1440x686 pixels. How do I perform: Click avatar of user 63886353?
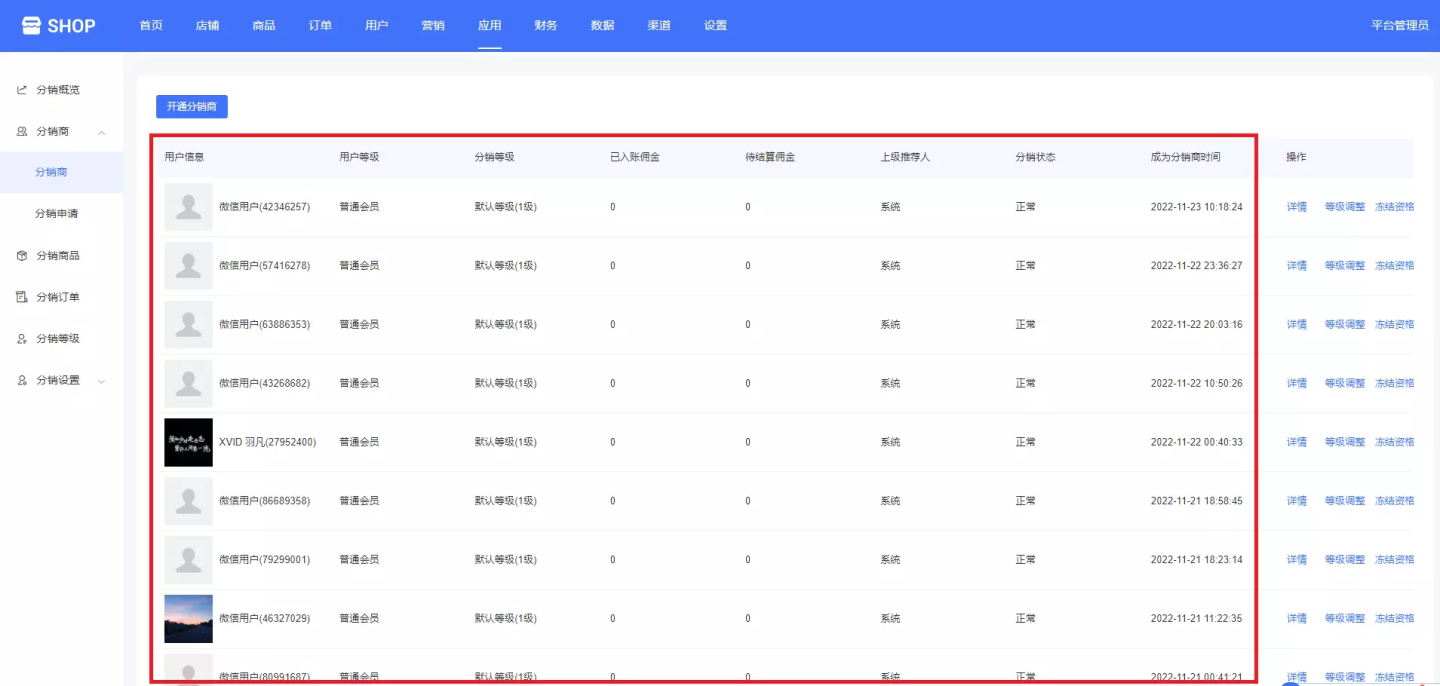(188, 325)
